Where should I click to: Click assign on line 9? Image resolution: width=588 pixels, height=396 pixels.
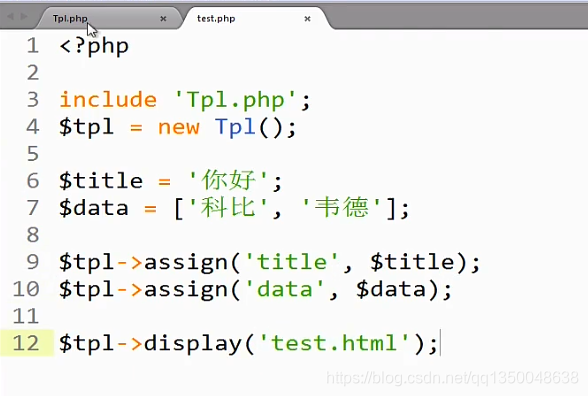coord(186,262)
